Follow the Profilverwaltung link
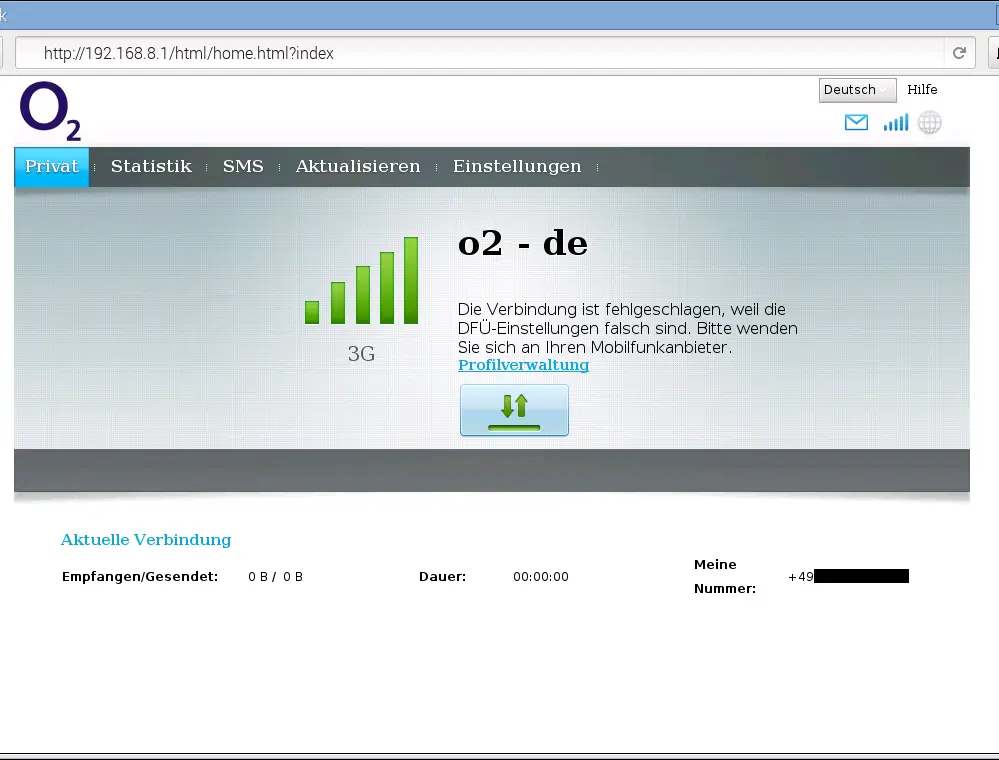Screen dimensions: 999x760 523,365
